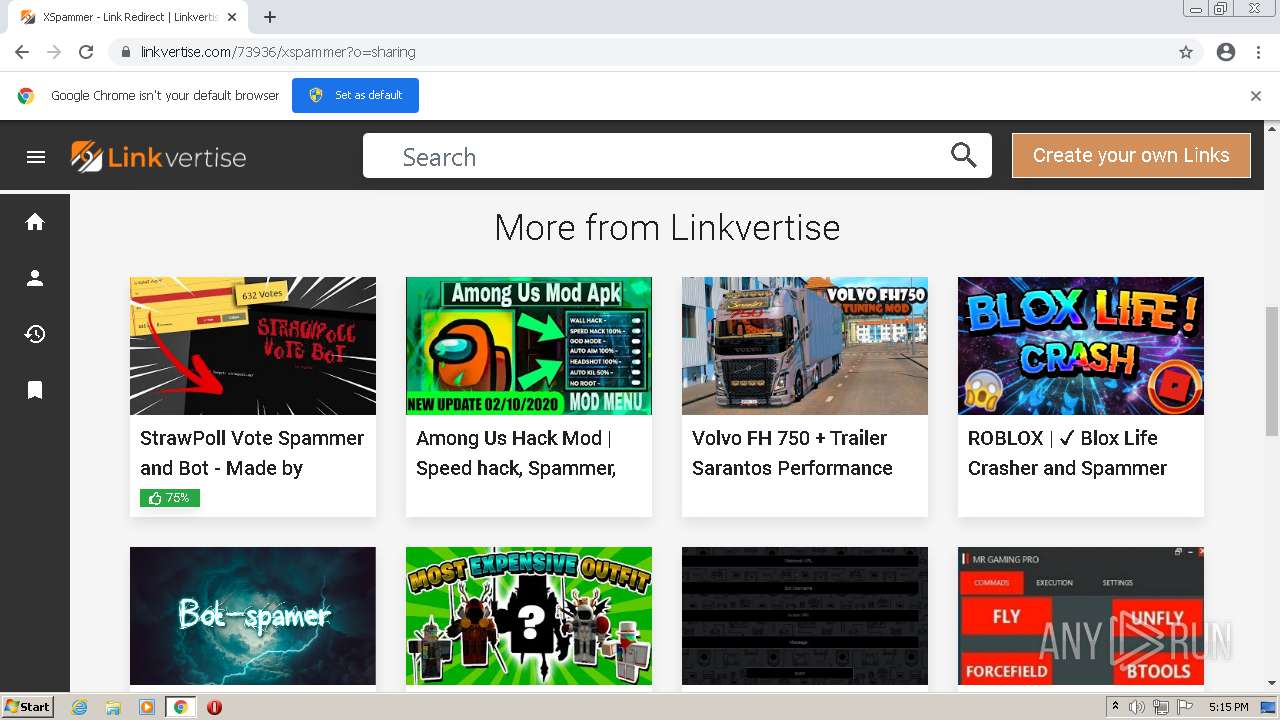Open a new Chrome tab
This screenshot has height=720, width=1280.
[270, 17]
